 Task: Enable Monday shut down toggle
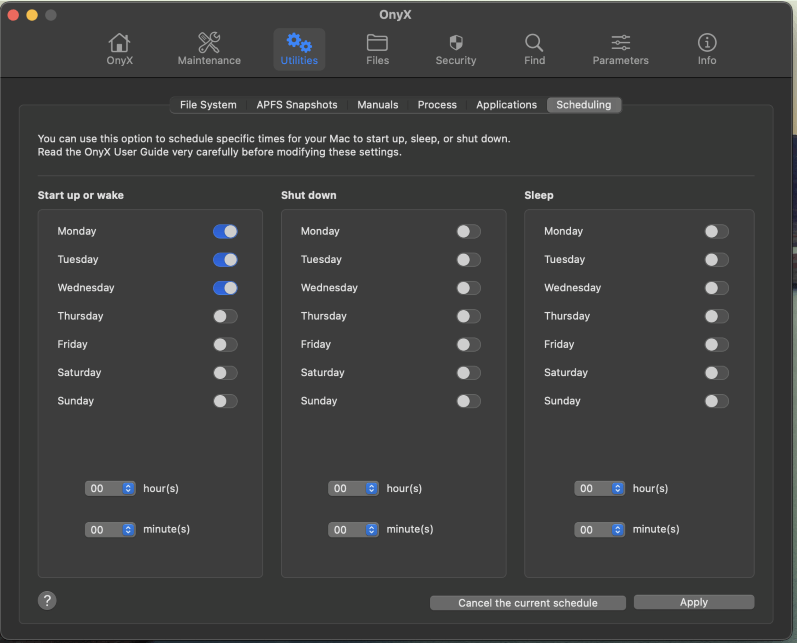469,231
